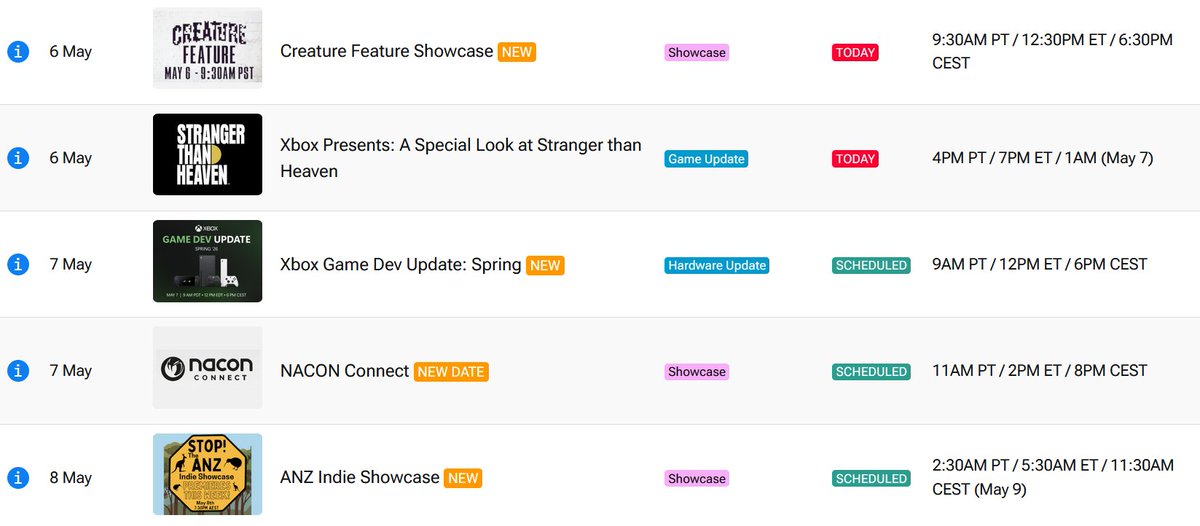Click the 7 May date in the Xbox Game Dev row
The height and width of the screenshot is (526, 1200).
[70, 265]
